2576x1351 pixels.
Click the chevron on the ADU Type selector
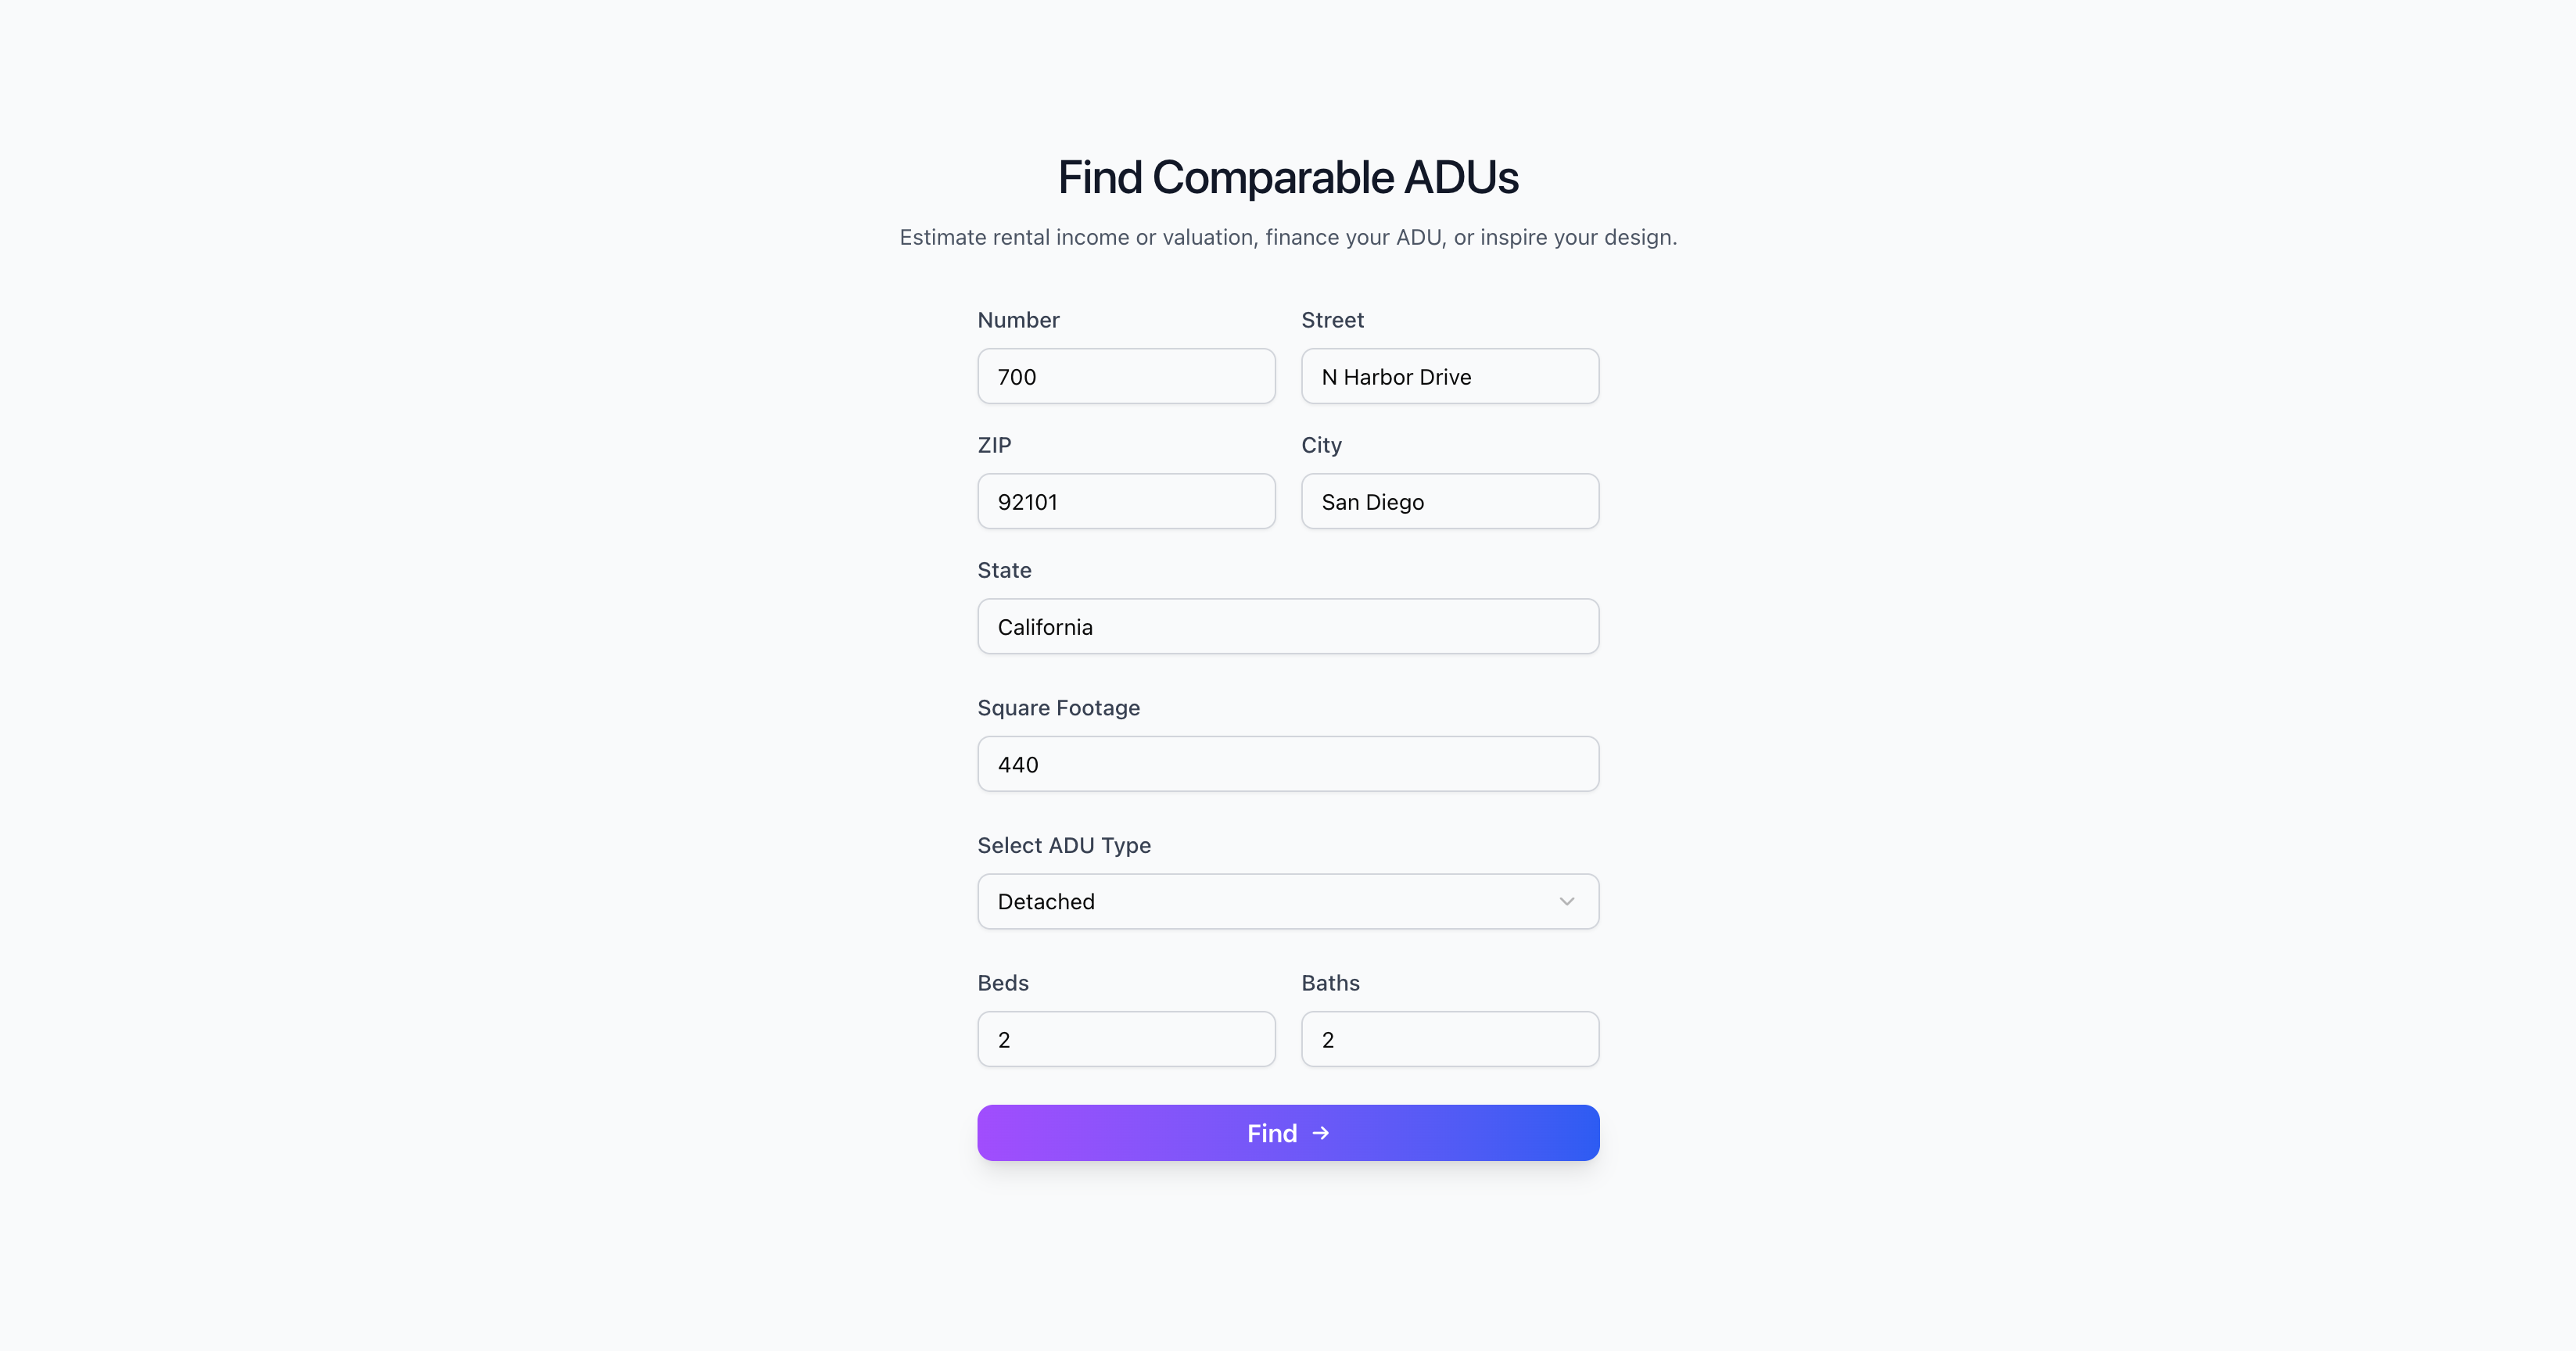(x=1566, y=901)
